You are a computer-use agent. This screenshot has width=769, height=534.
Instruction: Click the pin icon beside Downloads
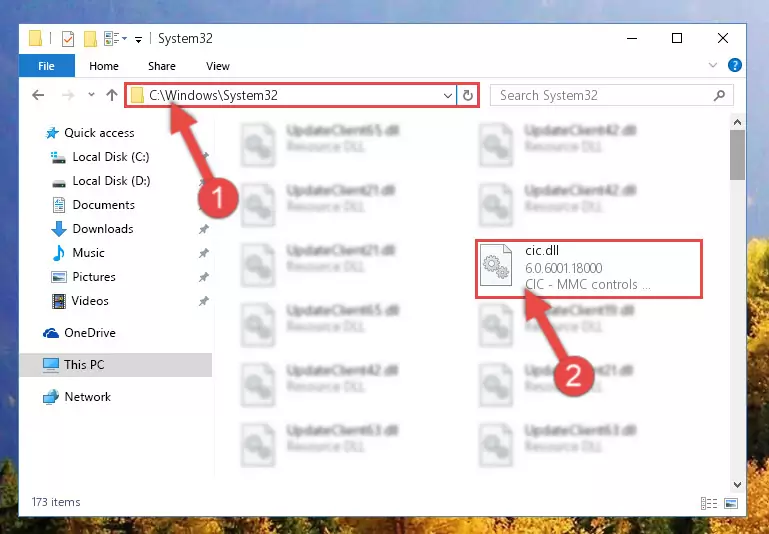pyautogui.click(x=204, y=229)
